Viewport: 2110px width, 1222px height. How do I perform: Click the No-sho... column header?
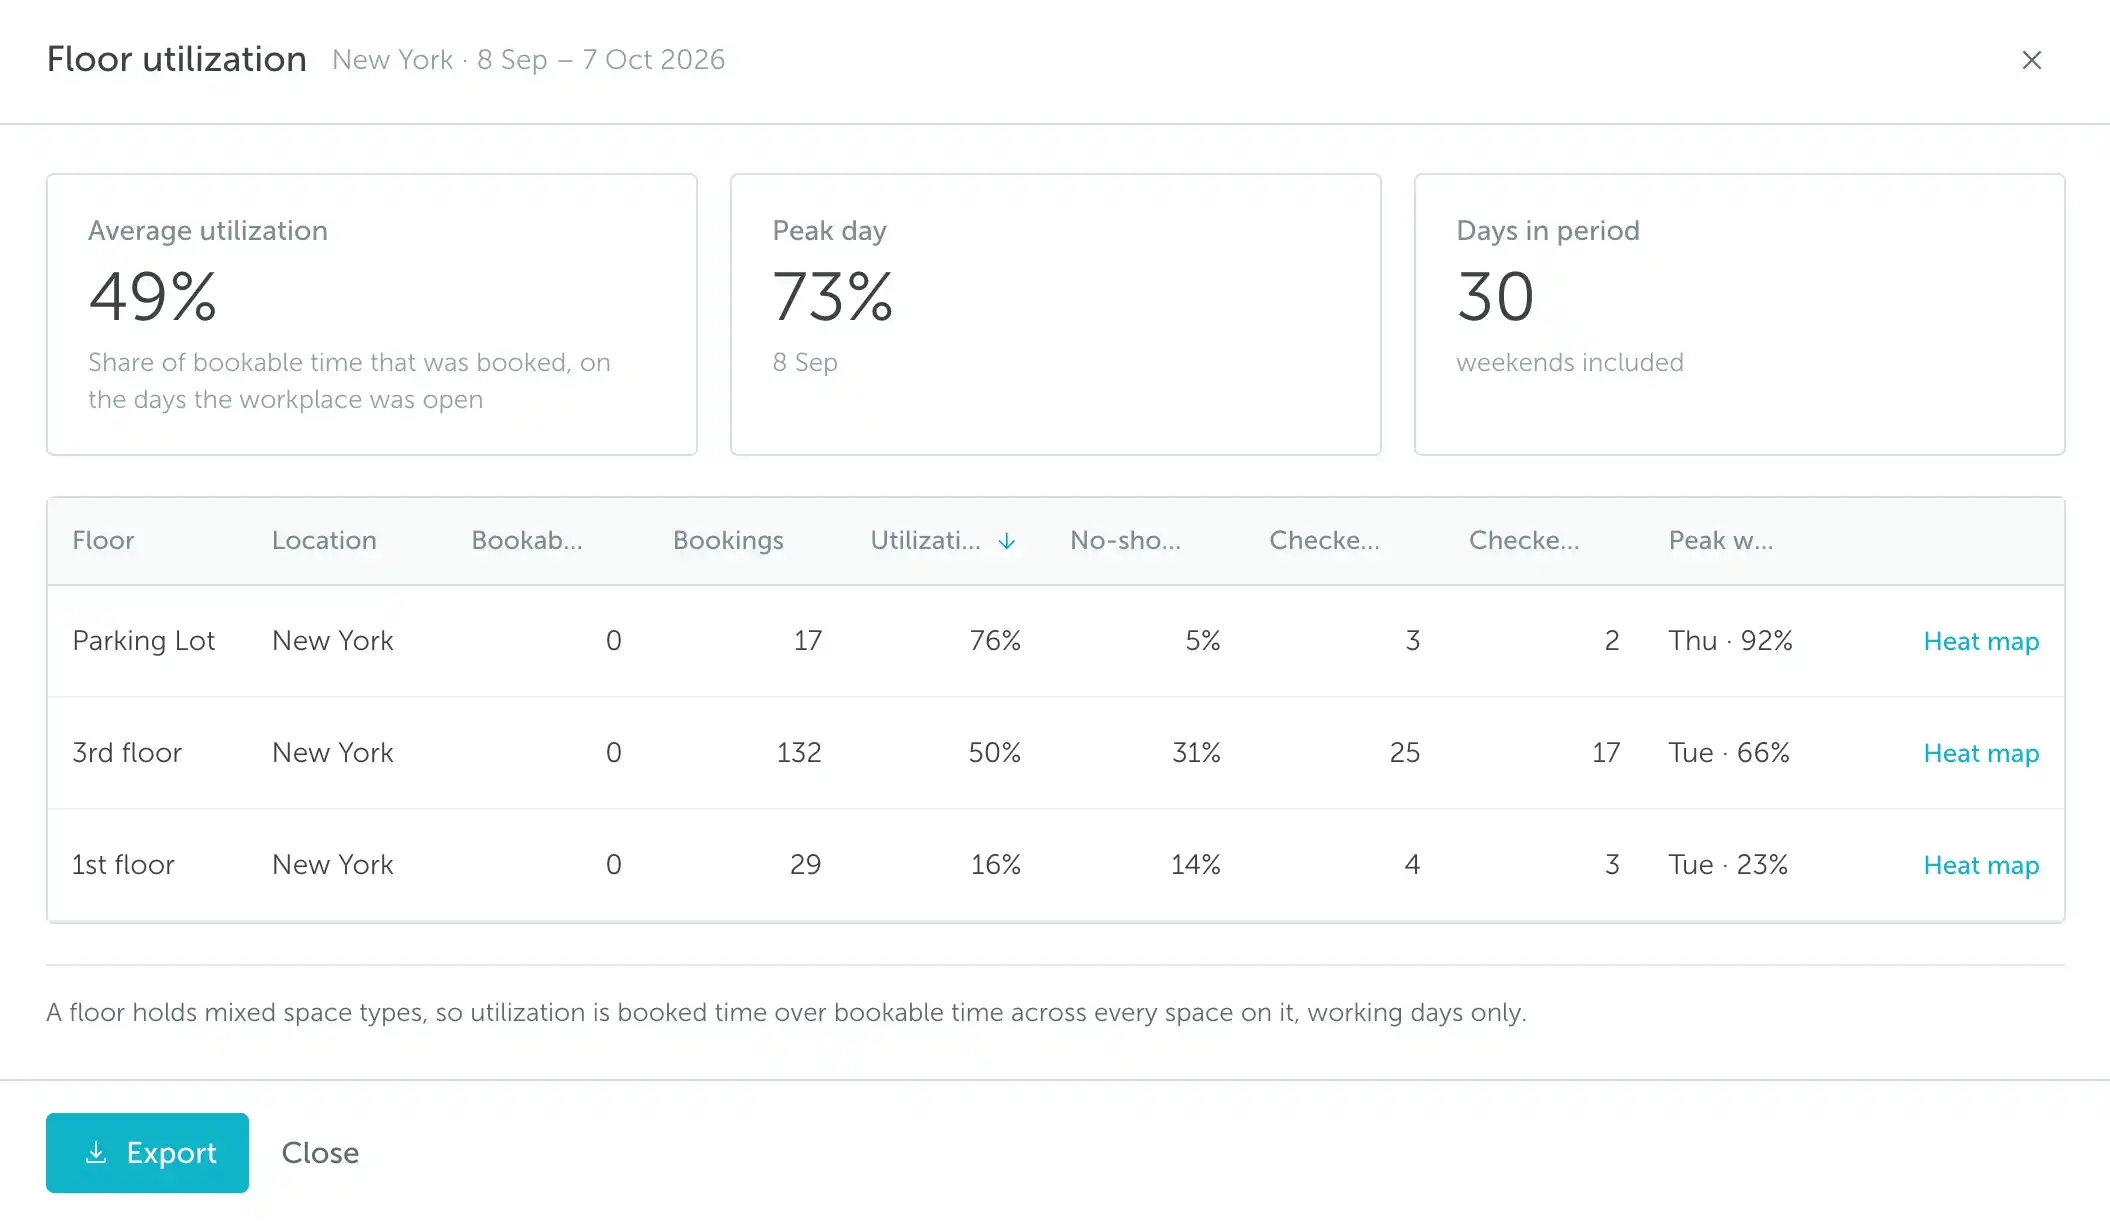pos(1125,540)
